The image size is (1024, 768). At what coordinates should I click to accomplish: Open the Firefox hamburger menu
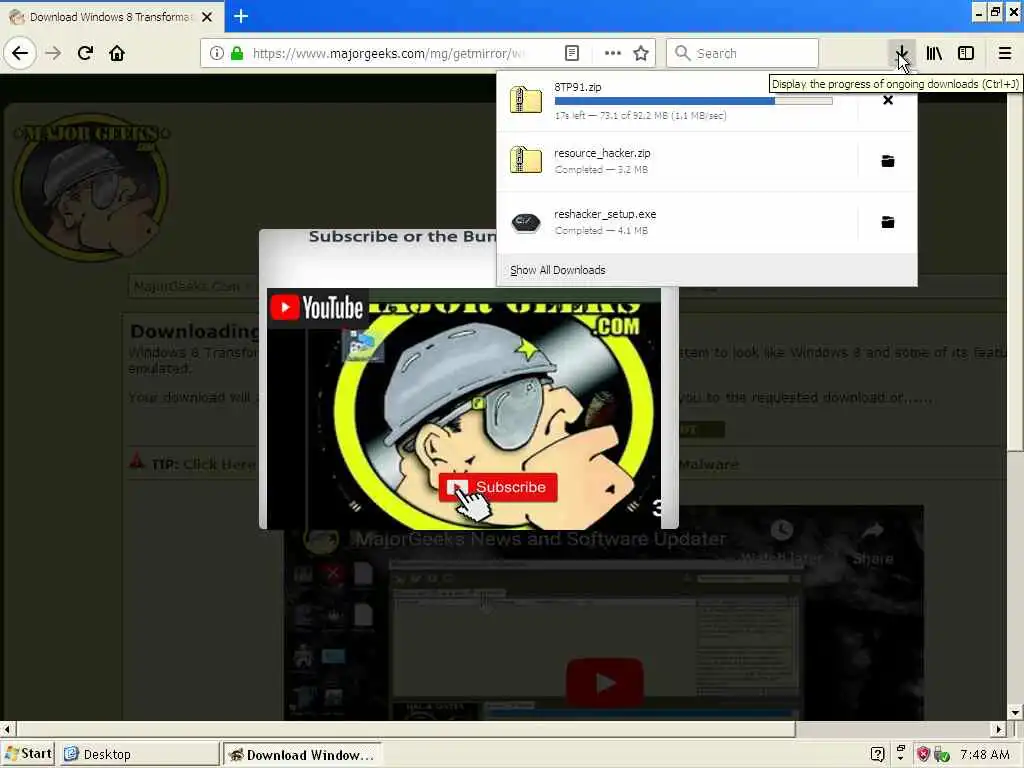[1005, 53]
